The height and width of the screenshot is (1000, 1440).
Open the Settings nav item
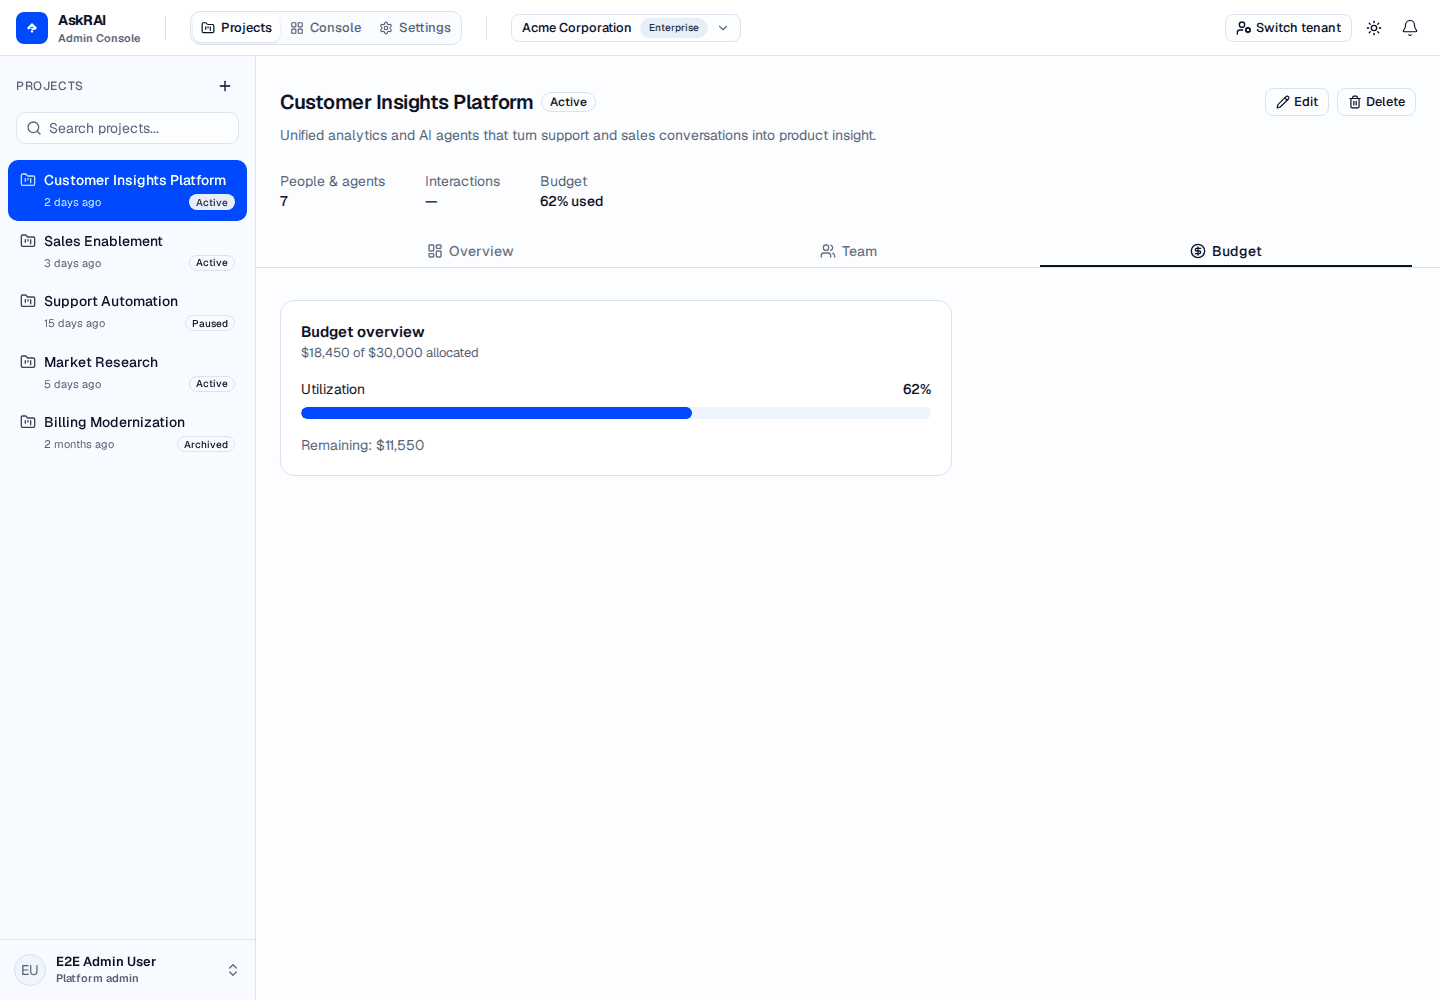coord(415,28)
